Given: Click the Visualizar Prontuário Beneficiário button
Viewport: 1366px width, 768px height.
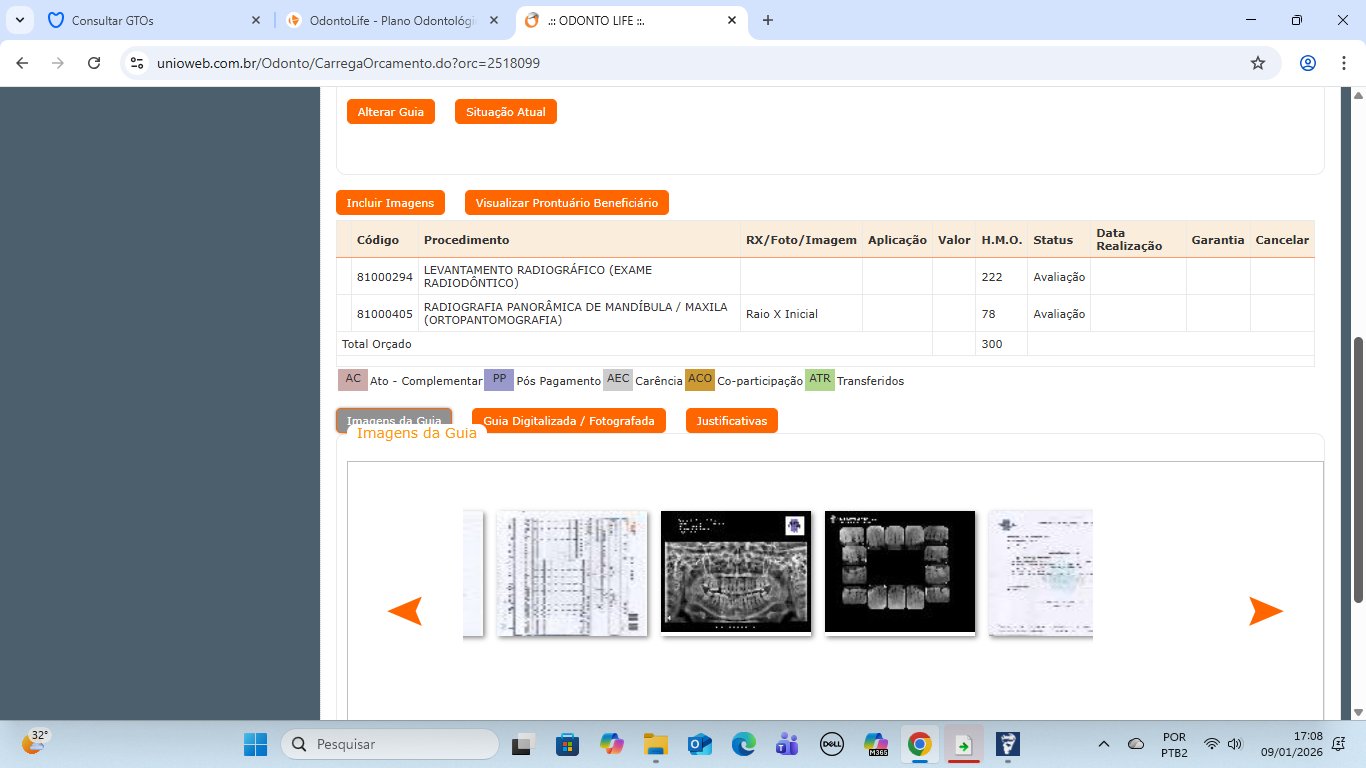Looking at the screenshot, I should coord(566,203).
